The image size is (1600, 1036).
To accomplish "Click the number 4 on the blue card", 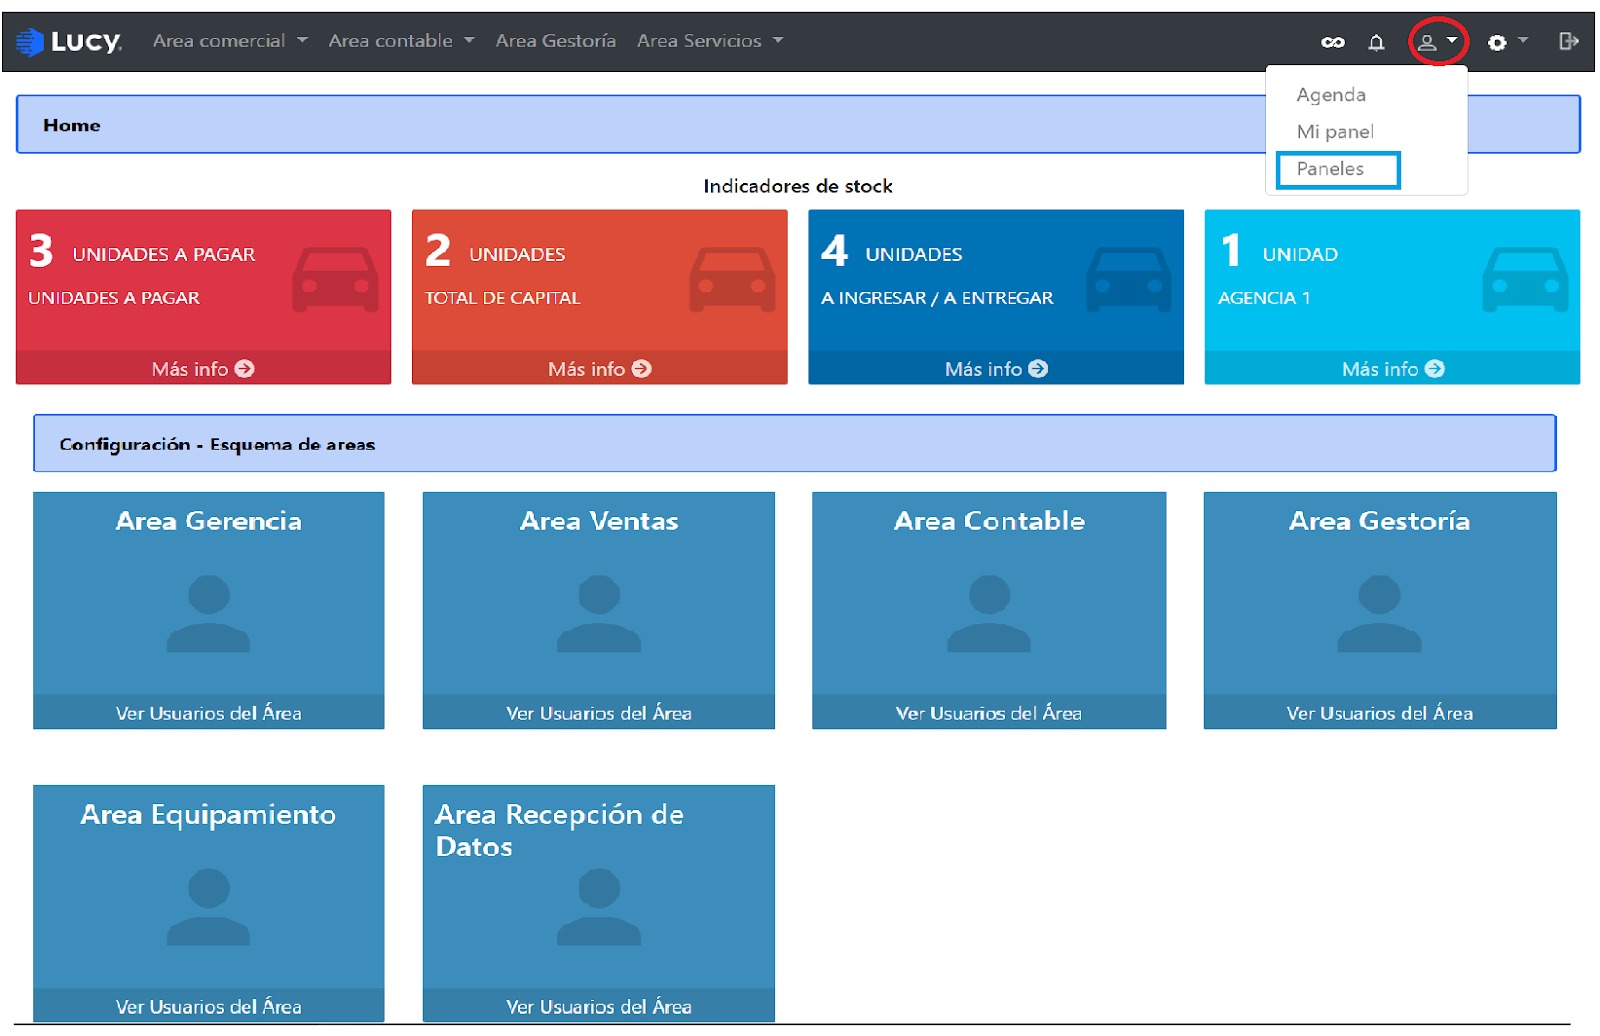I will [834, 250].
